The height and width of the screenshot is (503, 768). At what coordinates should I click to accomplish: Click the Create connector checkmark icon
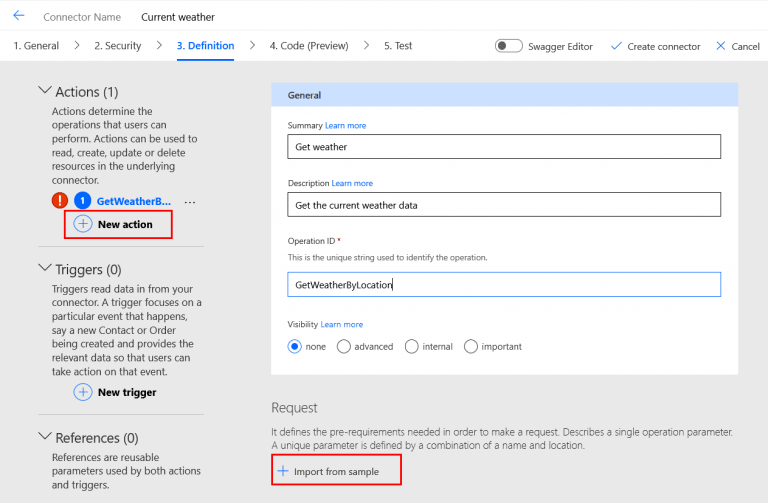(x=616, y=46)
